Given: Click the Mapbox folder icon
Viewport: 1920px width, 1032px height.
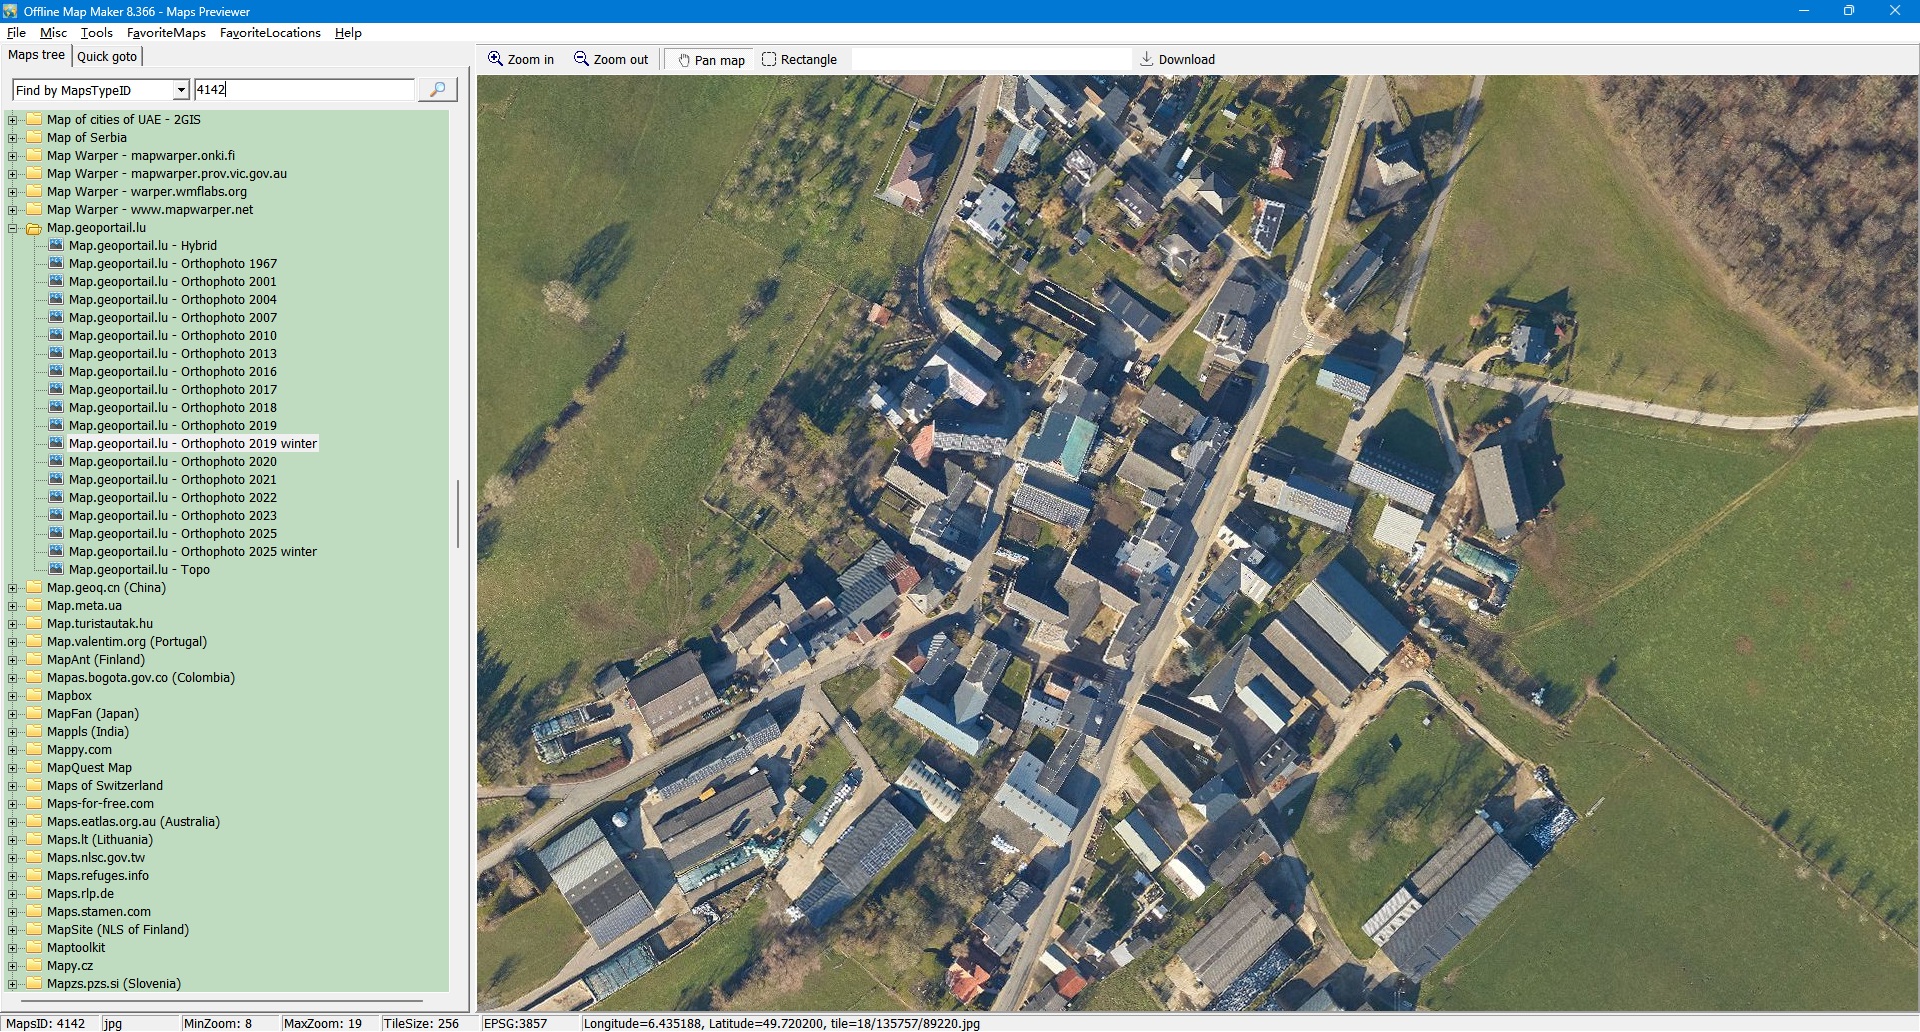Looking at the screenshot, I should point(35,696).
